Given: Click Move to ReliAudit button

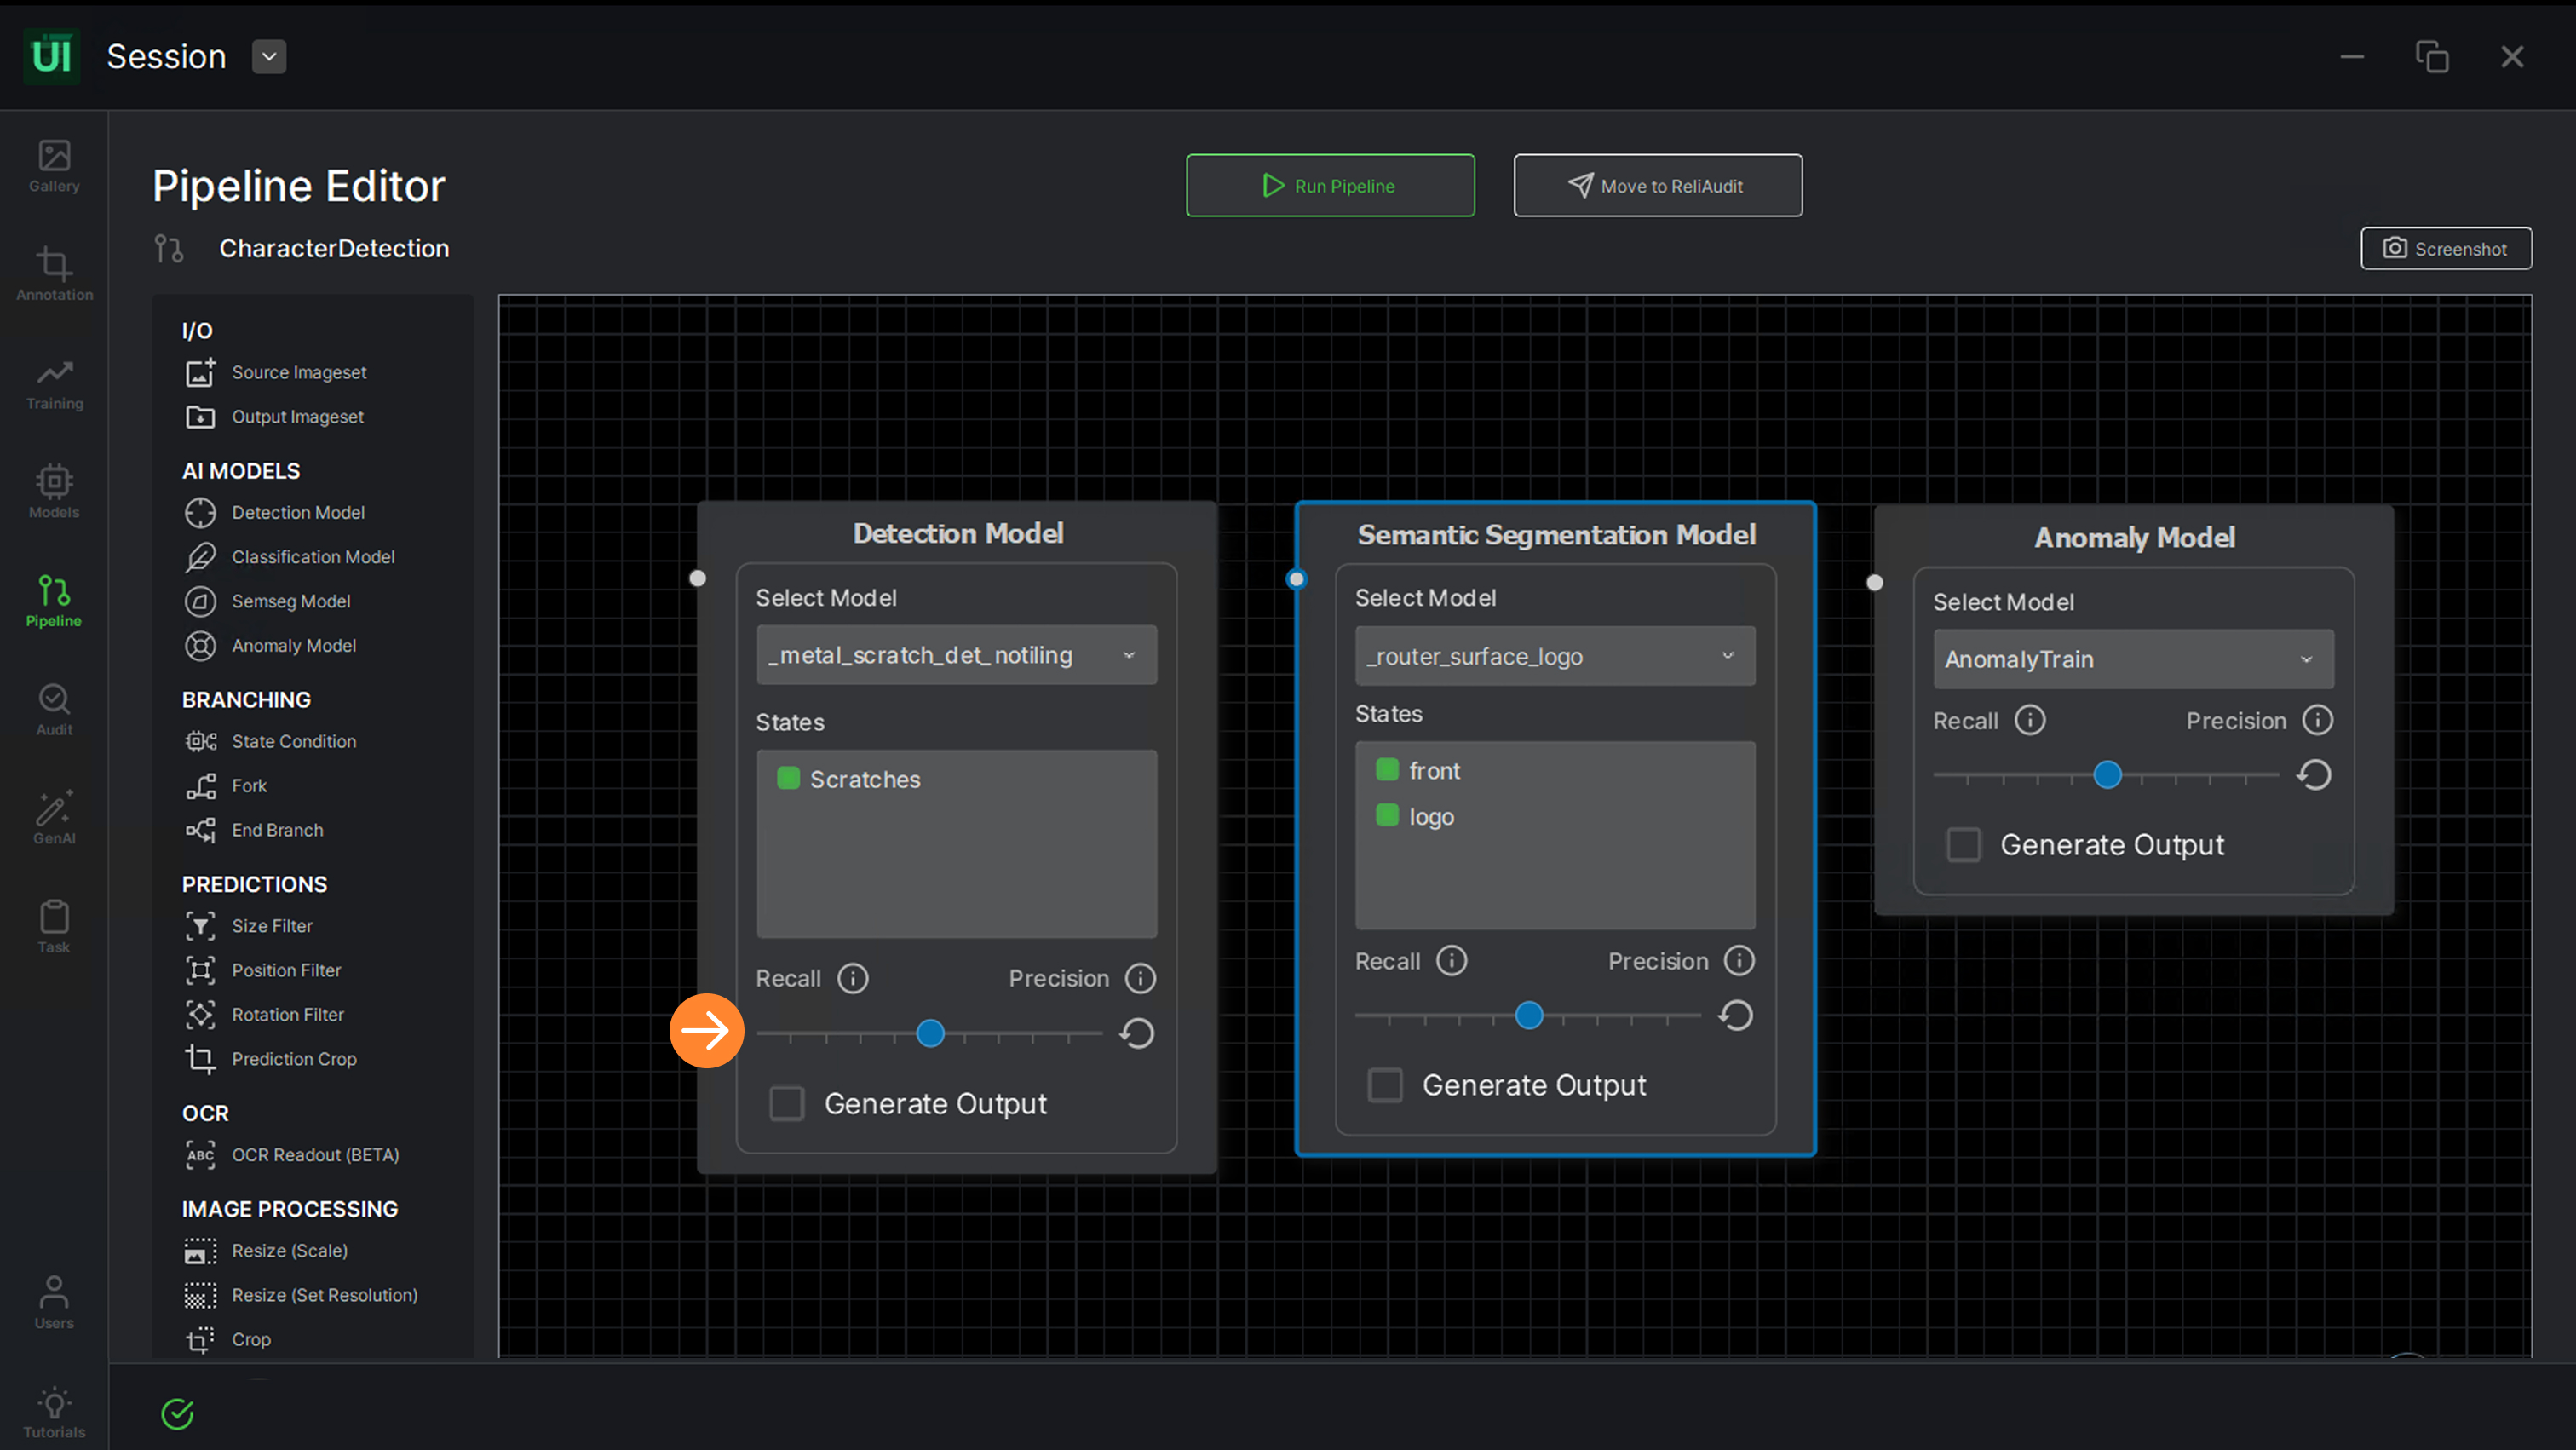Looking at the screenshot, I should [x=1657, y=186].
